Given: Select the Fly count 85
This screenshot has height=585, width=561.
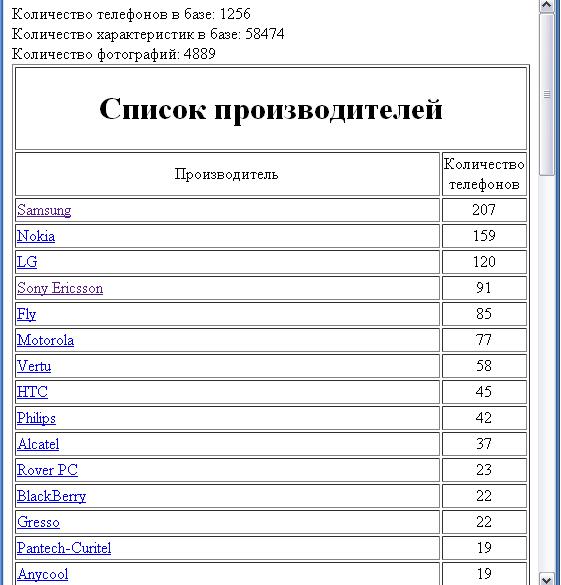Looking at the screenshot, I should (484, 314).
